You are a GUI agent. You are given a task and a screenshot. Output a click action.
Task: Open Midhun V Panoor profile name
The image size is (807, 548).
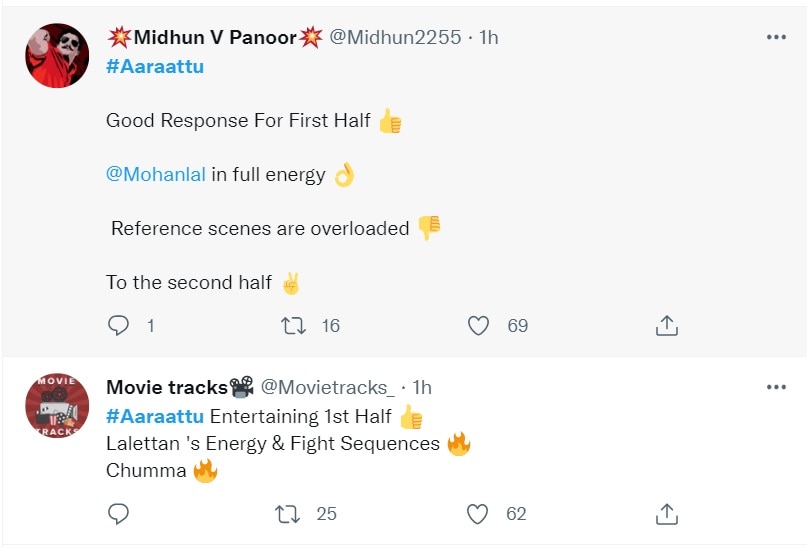click(x=214, y=37)
